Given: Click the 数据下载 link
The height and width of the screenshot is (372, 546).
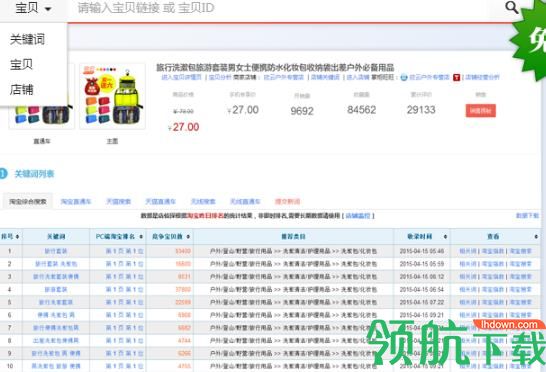Looking at the screenshot, I should coord(527,216).
